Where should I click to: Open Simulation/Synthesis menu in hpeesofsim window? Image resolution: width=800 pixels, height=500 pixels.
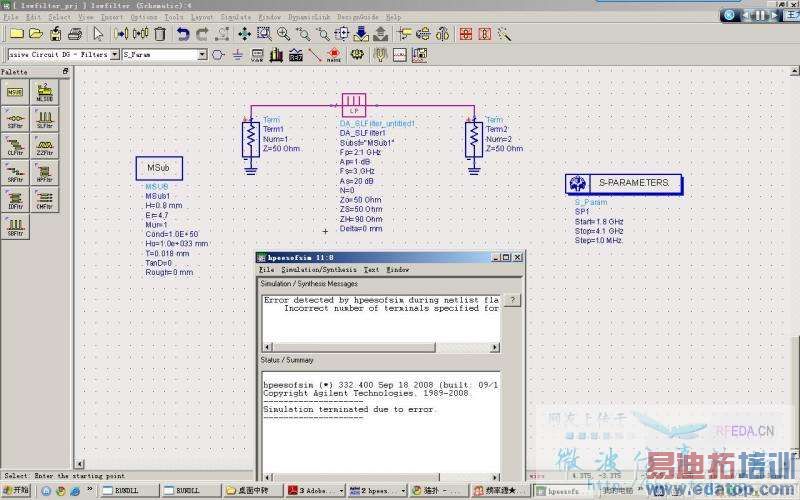[x=318, y=270]
